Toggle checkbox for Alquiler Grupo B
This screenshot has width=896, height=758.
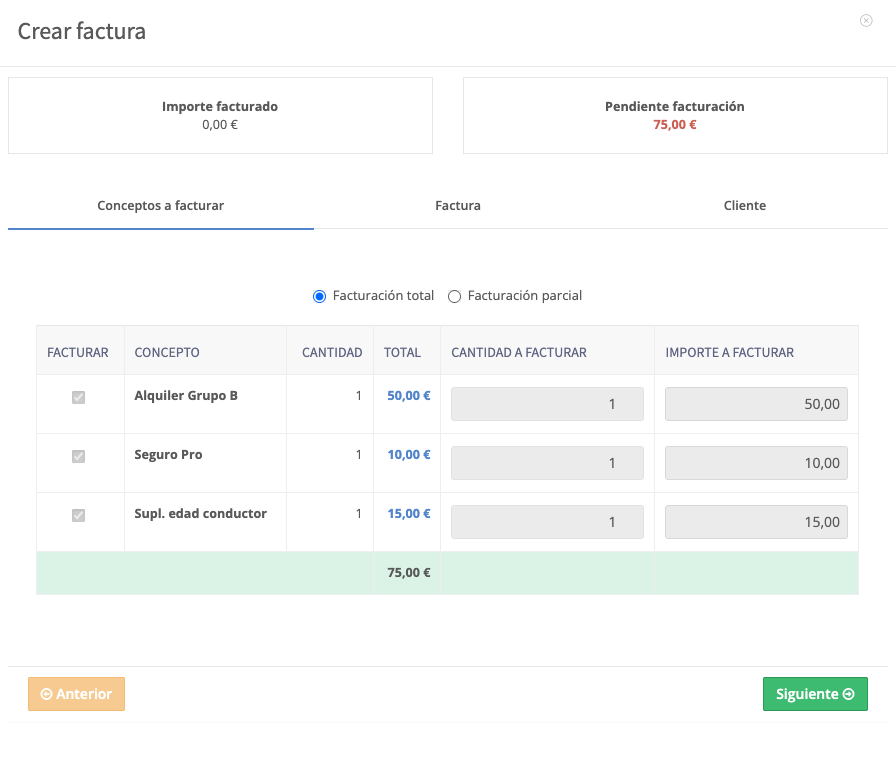78,397
